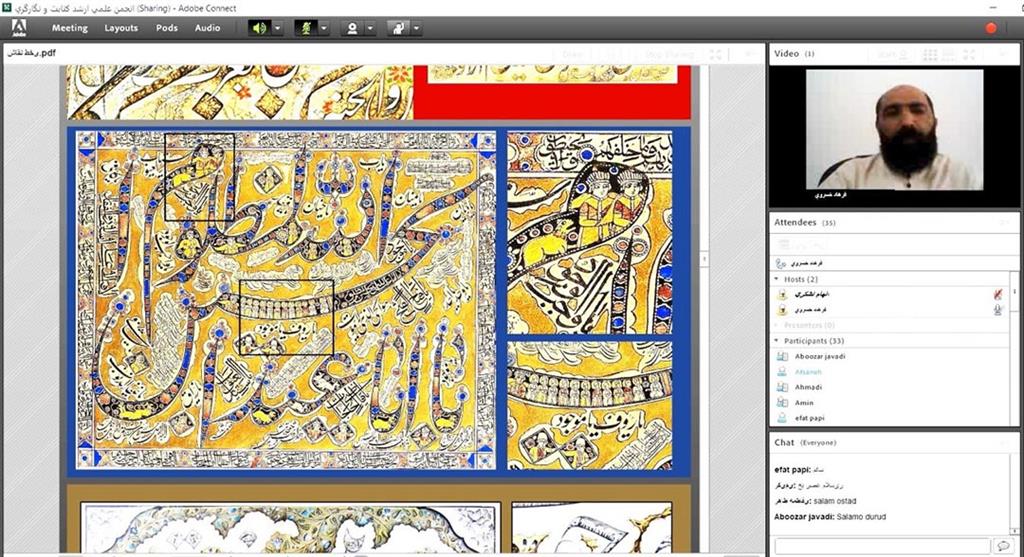
Task: Click the Adobe logo in the menu bar
Action: click(x=18, y=28)
